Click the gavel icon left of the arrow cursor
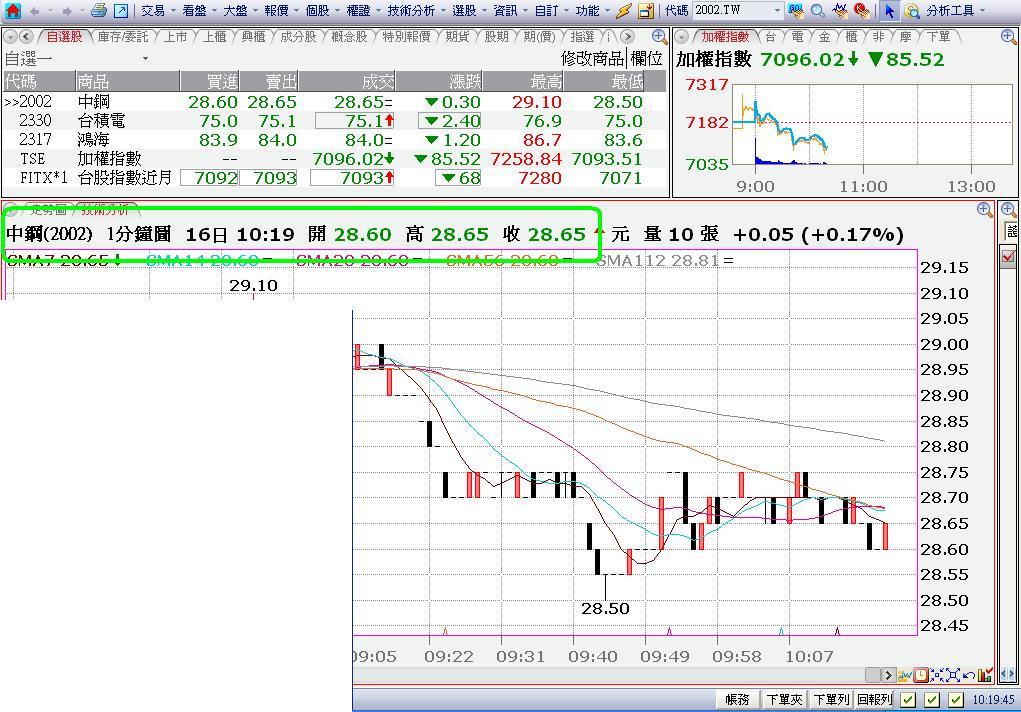Viewport: 1021px width, 712px height. [861, 10]
